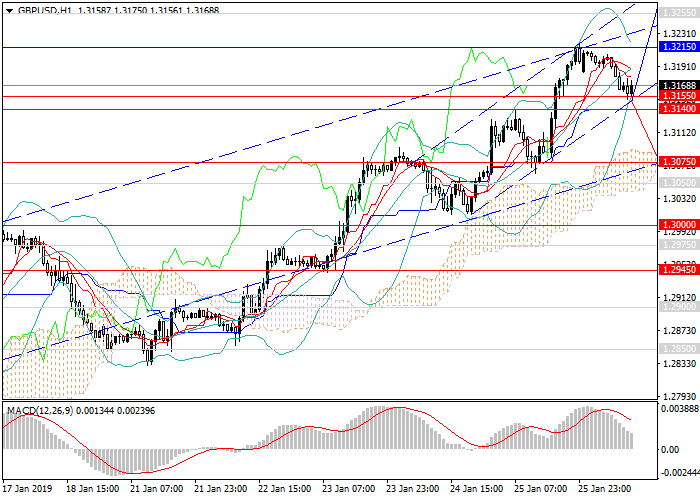
Task: Select the gray 1.2850 price label
Action: click(677, 348)
